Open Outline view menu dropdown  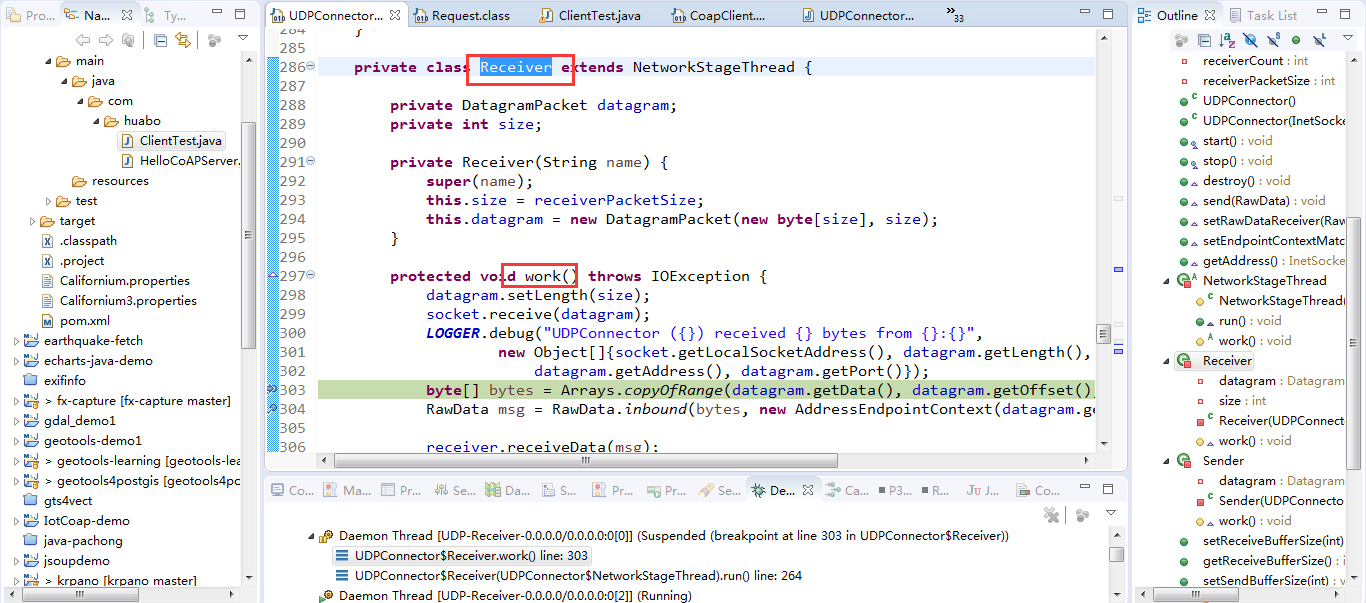(x=1348, y=39)
